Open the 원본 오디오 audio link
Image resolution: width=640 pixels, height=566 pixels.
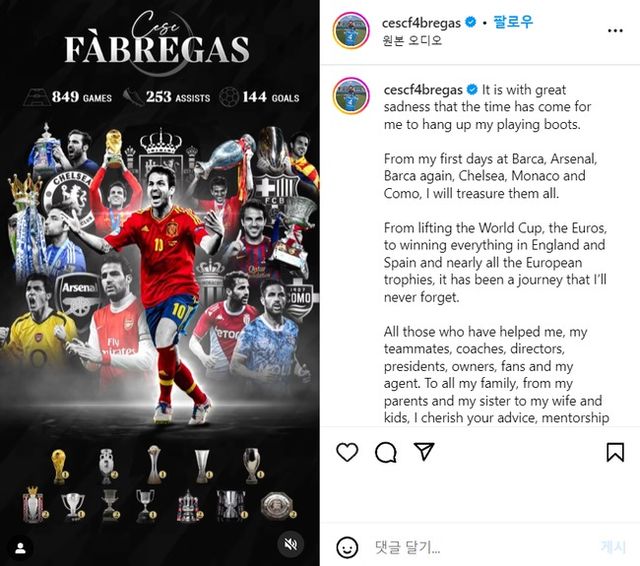coord(412,40)
